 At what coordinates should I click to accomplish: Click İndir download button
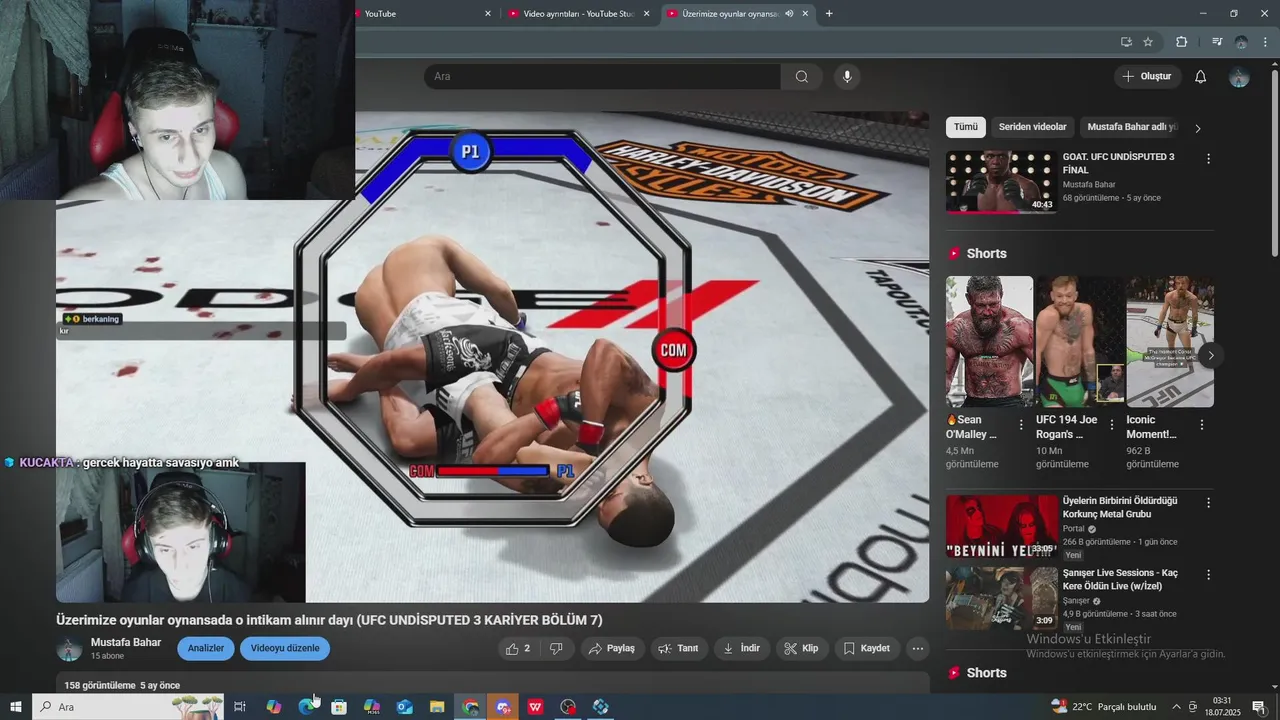click(x=742, y=648)
